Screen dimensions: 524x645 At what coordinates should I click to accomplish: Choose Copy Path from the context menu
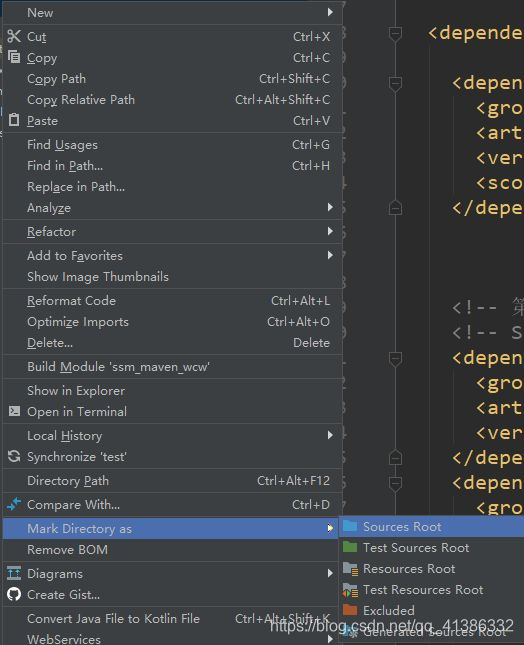(172, 79)
